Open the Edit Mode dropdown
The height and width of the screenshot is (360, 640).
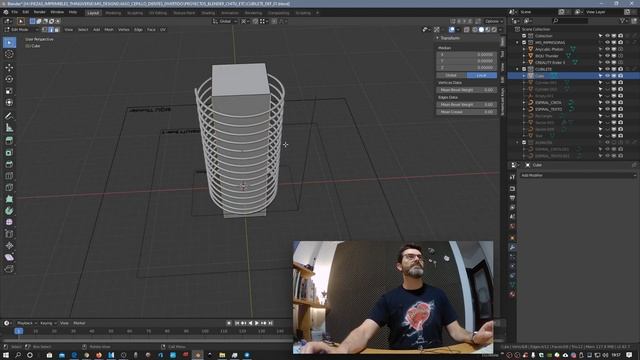tap(22, 29)
